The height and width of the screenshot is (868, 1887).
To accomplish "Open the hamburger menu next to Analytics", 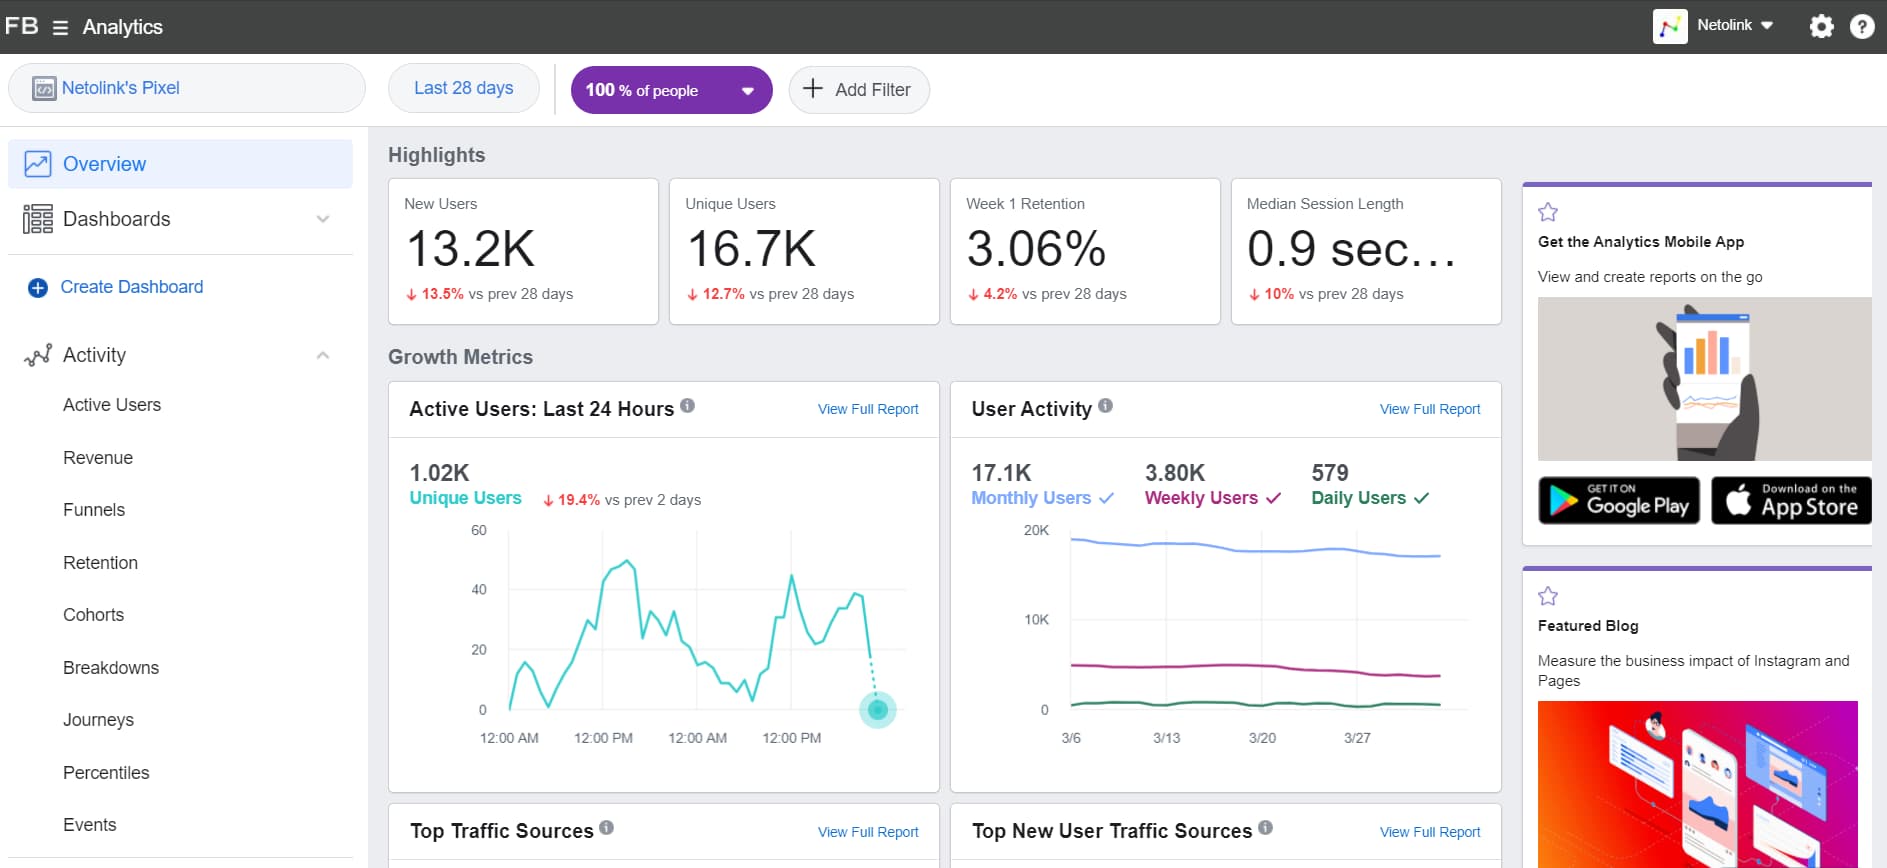I will pos(60,28).
